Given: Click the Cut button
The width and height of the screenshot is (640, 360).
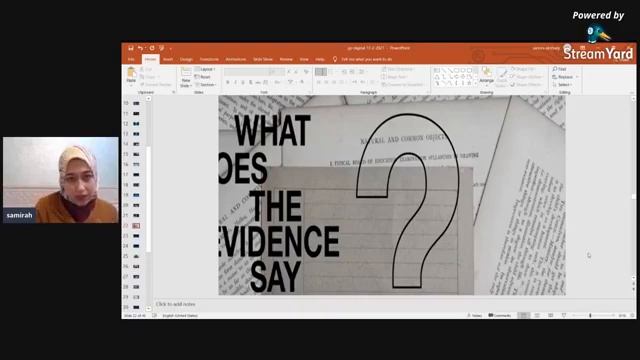Looking at the screenshot, I should (147, 69).
